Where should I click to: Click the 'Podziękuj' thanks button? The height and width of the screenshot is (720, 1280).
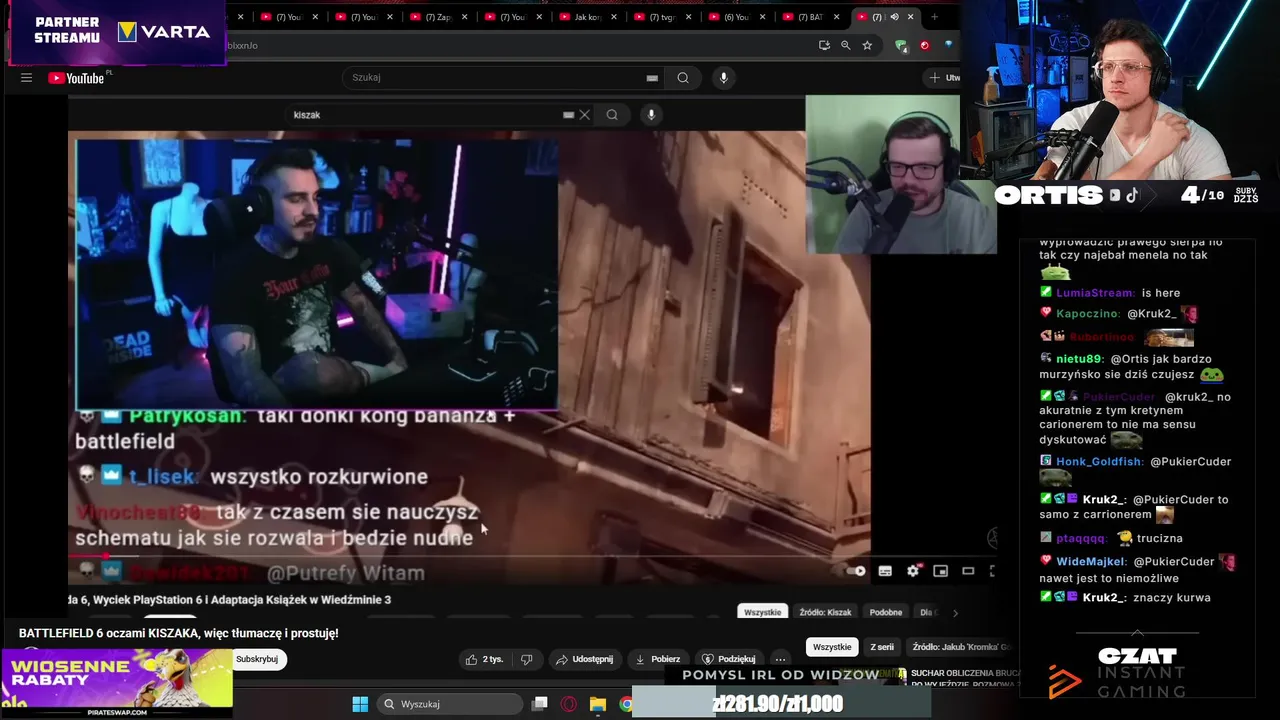pos(728,659)
